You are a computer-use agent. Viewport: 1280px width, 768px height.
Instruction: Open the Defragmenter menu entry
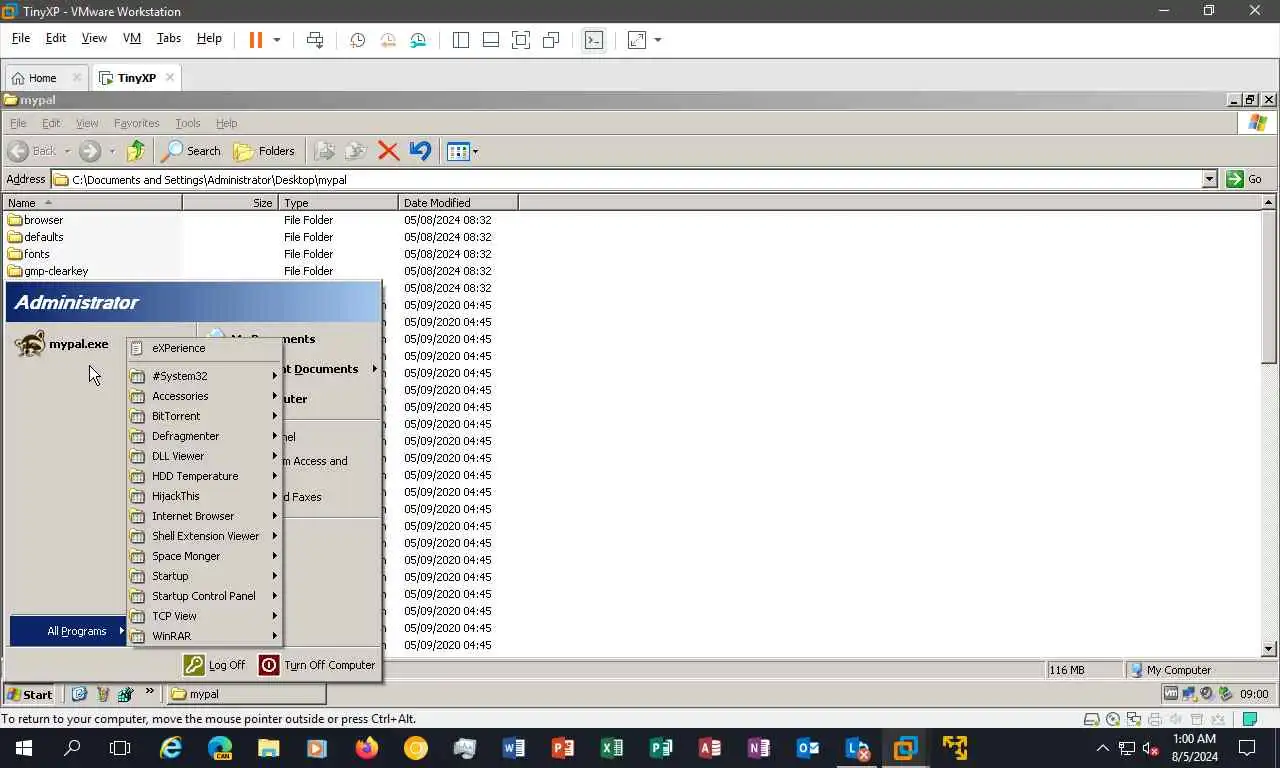pyautogui.click(x=205, y=436)
